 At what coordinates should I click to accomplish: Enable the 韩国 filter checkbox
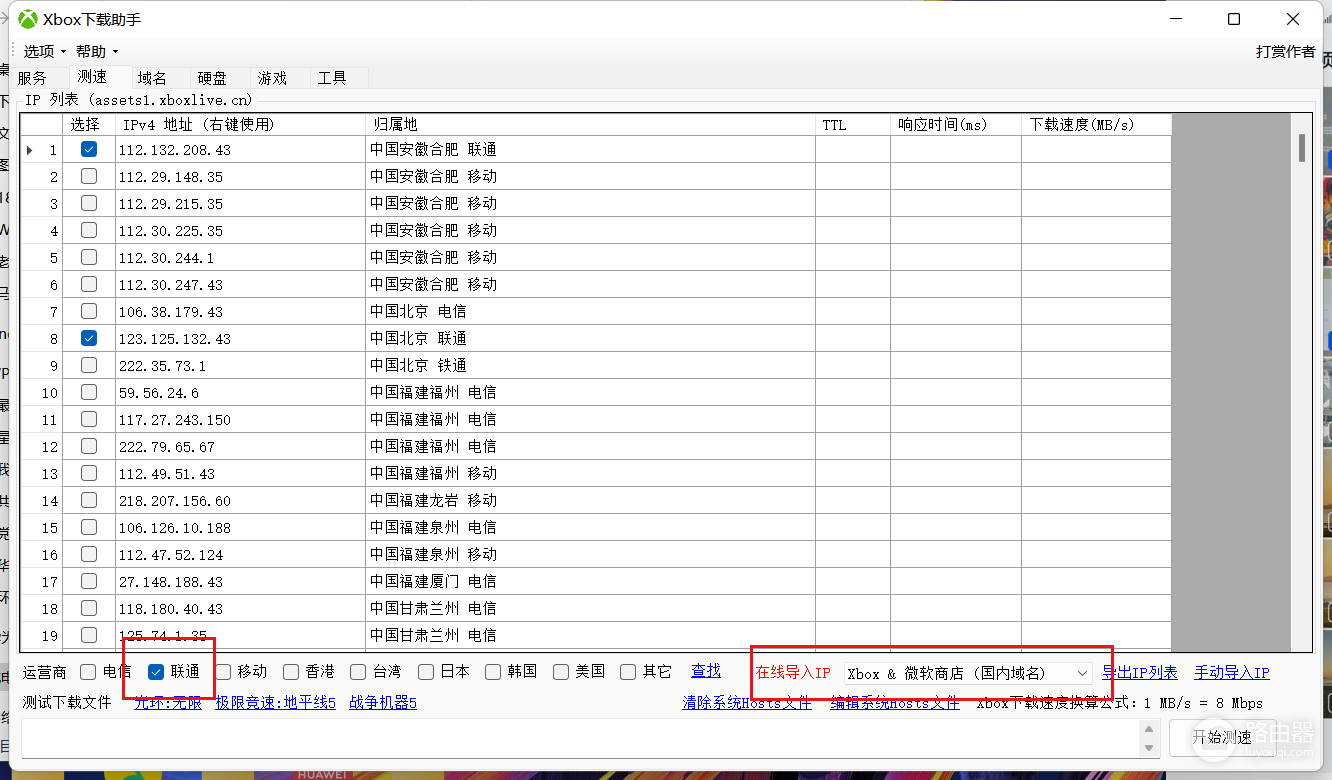tap(493, 671)
